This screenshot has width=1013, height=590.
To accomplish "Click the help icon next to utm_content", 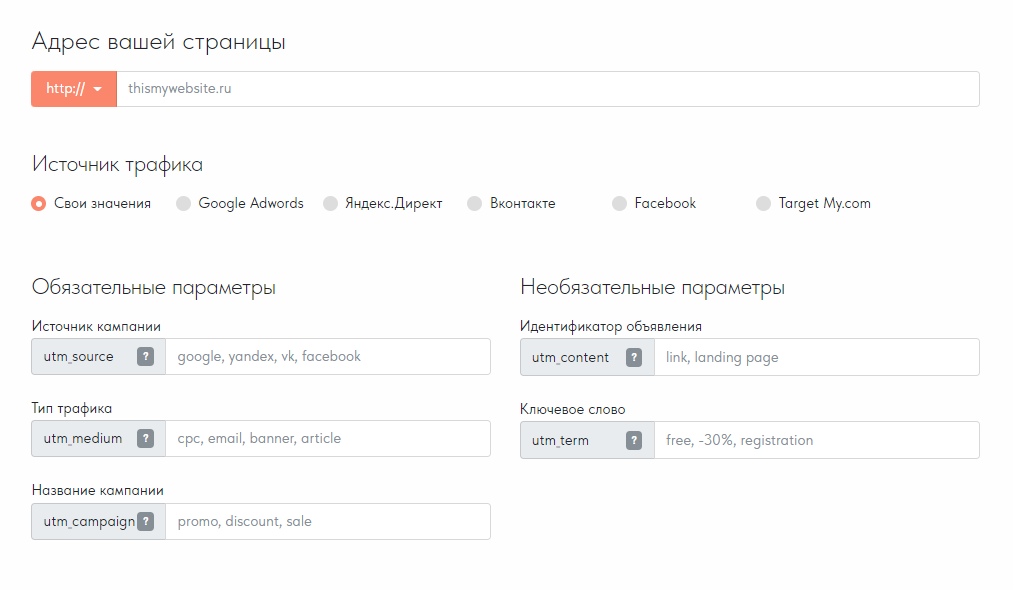I will pyautogui.click(x=634, y=357).
